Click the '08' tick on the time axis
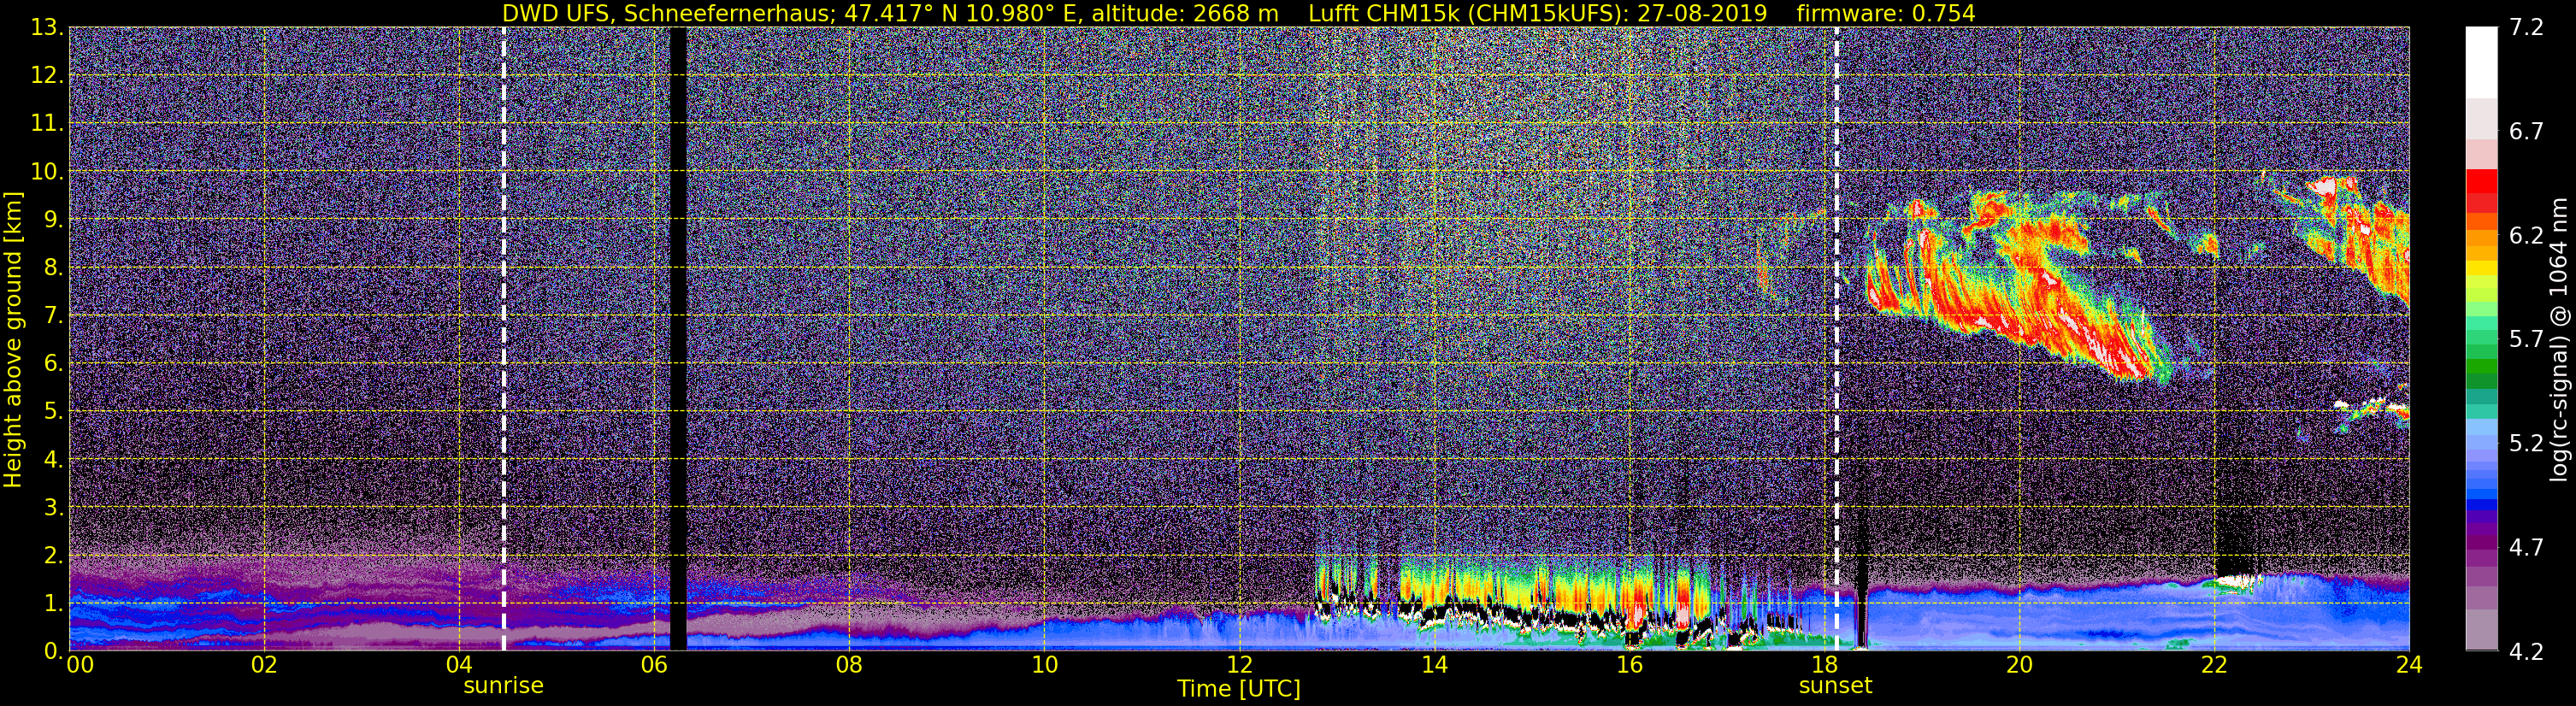2576x706 pixels. tap(848, 665)
